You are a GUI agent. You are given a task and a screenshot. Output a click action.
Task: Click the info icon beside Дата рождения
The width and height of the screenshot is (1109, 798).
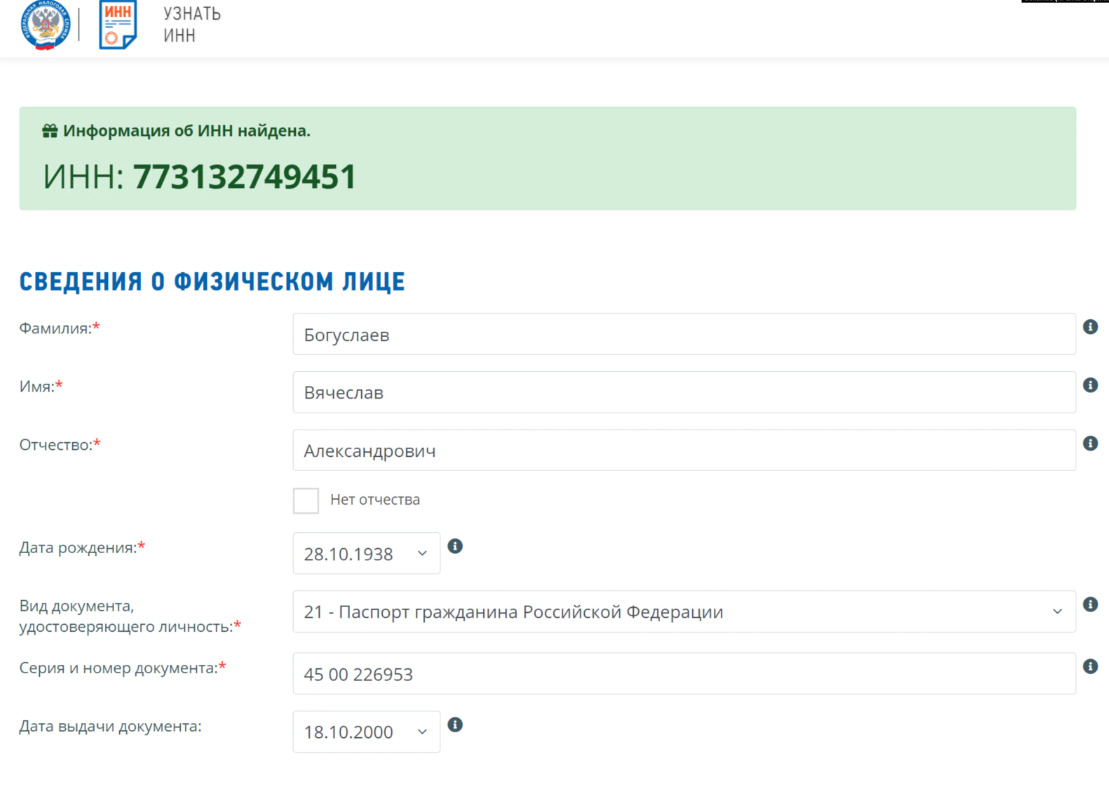tap(455, 546)
